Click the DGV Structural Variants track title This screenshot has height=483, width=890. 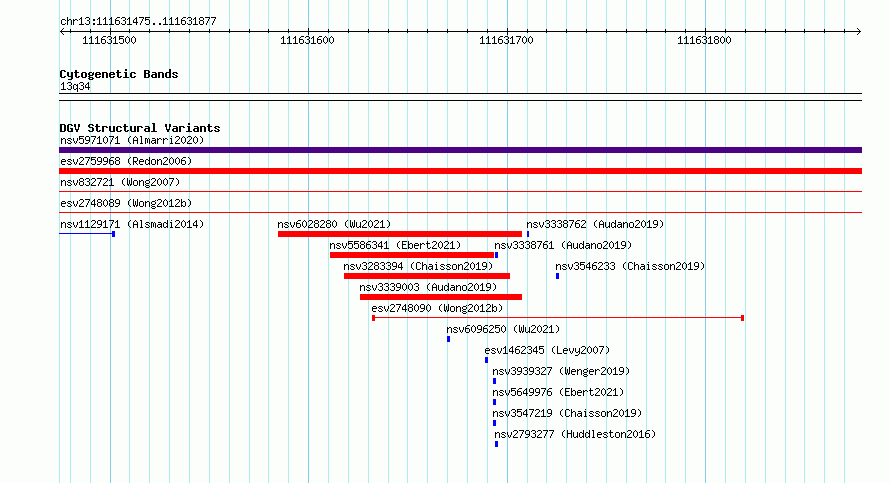140,128
